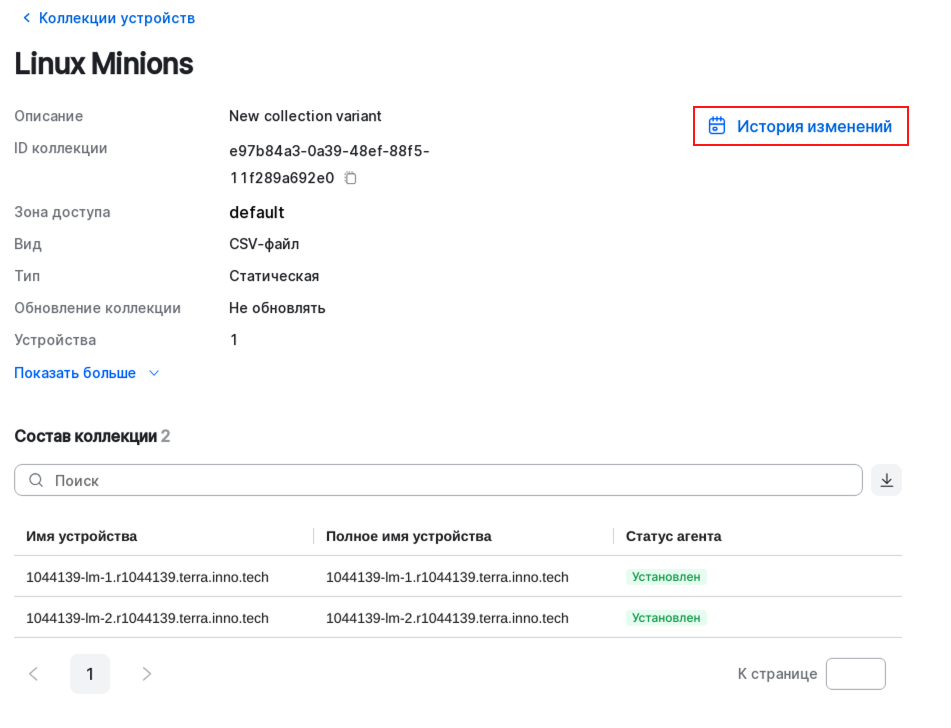Expand details via Показать больше

pos(74,372)
